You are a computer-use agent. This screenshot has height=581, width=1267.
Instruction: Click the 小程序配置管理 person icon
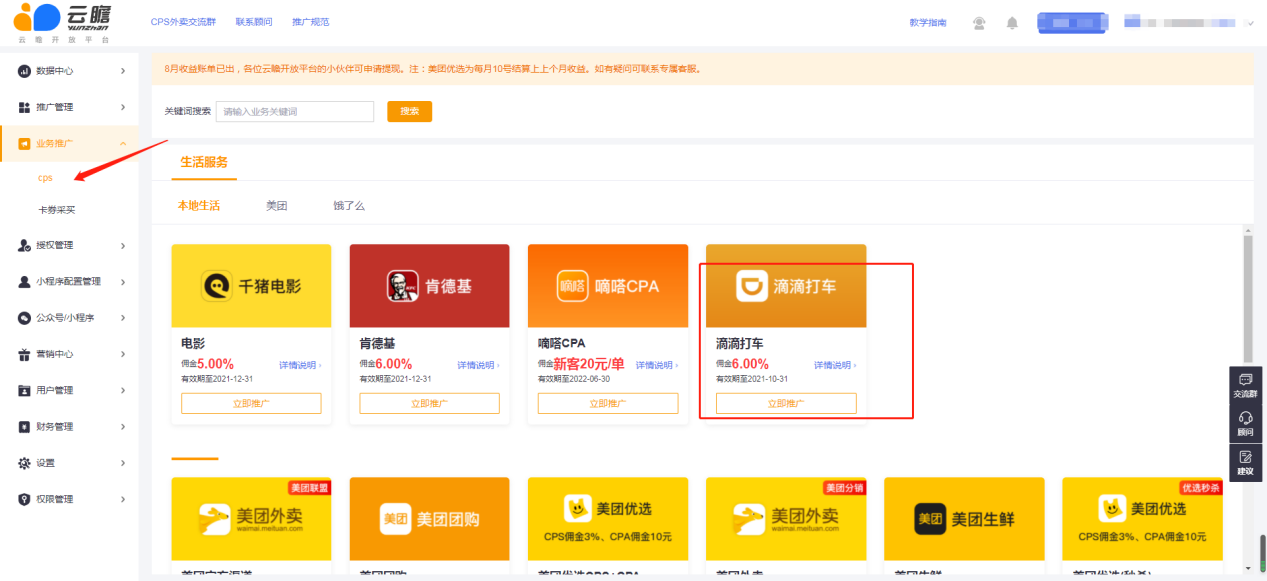(25, 282)
